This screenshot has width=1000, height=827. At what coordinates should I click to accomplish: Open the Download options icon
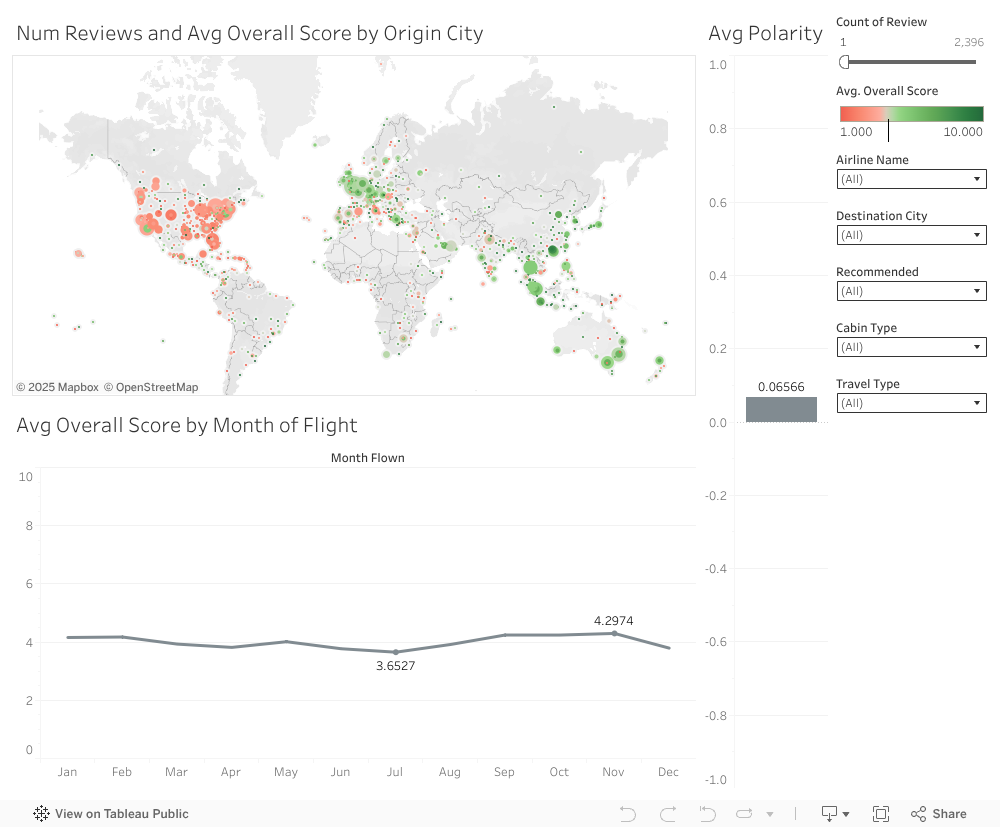(x=835, y=814)
